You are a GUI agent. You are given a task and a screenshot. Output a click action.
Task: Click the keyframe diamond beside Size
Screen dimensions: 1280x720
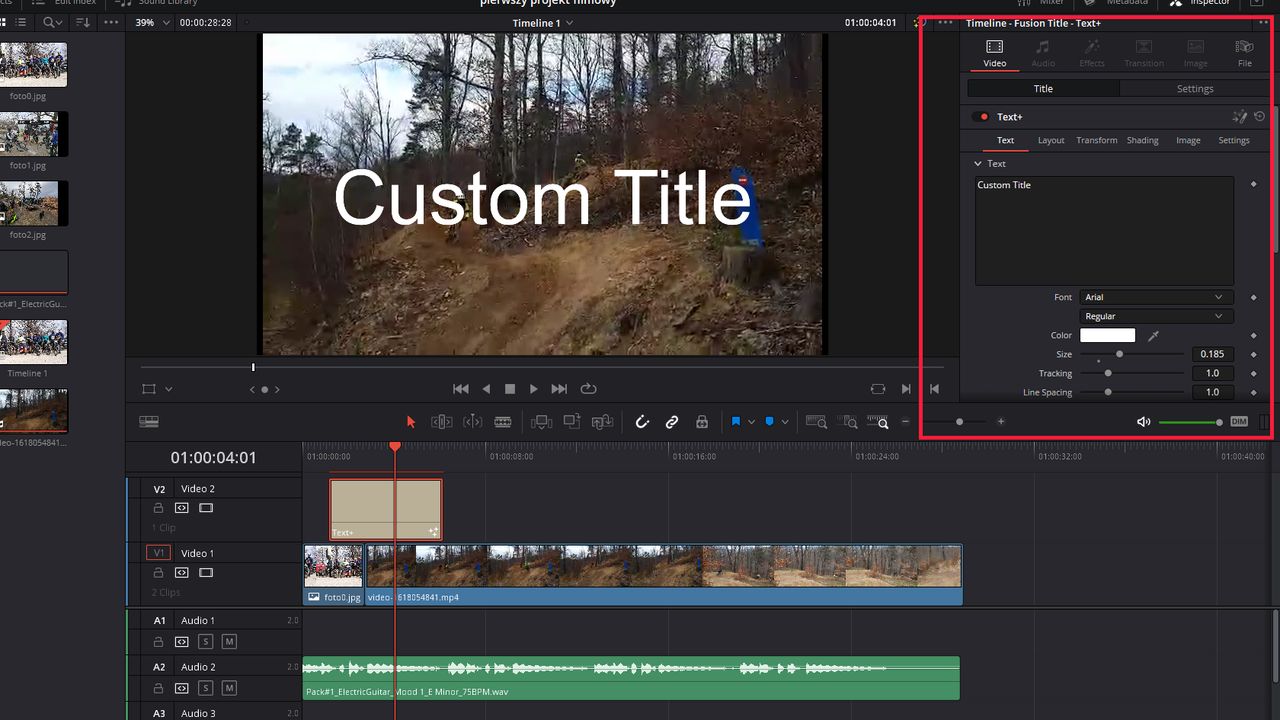coord(1253,353)
